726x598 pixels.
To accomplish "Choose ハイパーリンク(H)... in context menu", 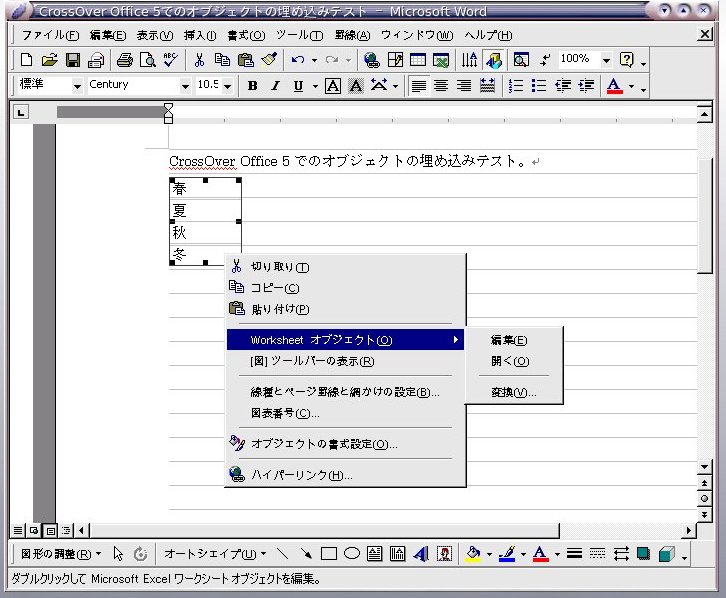I will coord(345,475).
